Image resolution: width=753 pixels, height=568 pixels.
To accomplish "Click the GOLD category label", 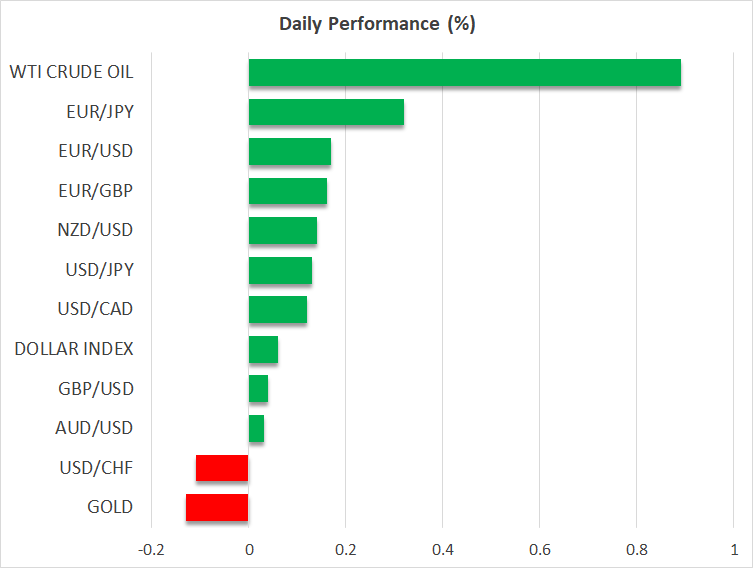I will pyautogui.click(x=110, y=507).
